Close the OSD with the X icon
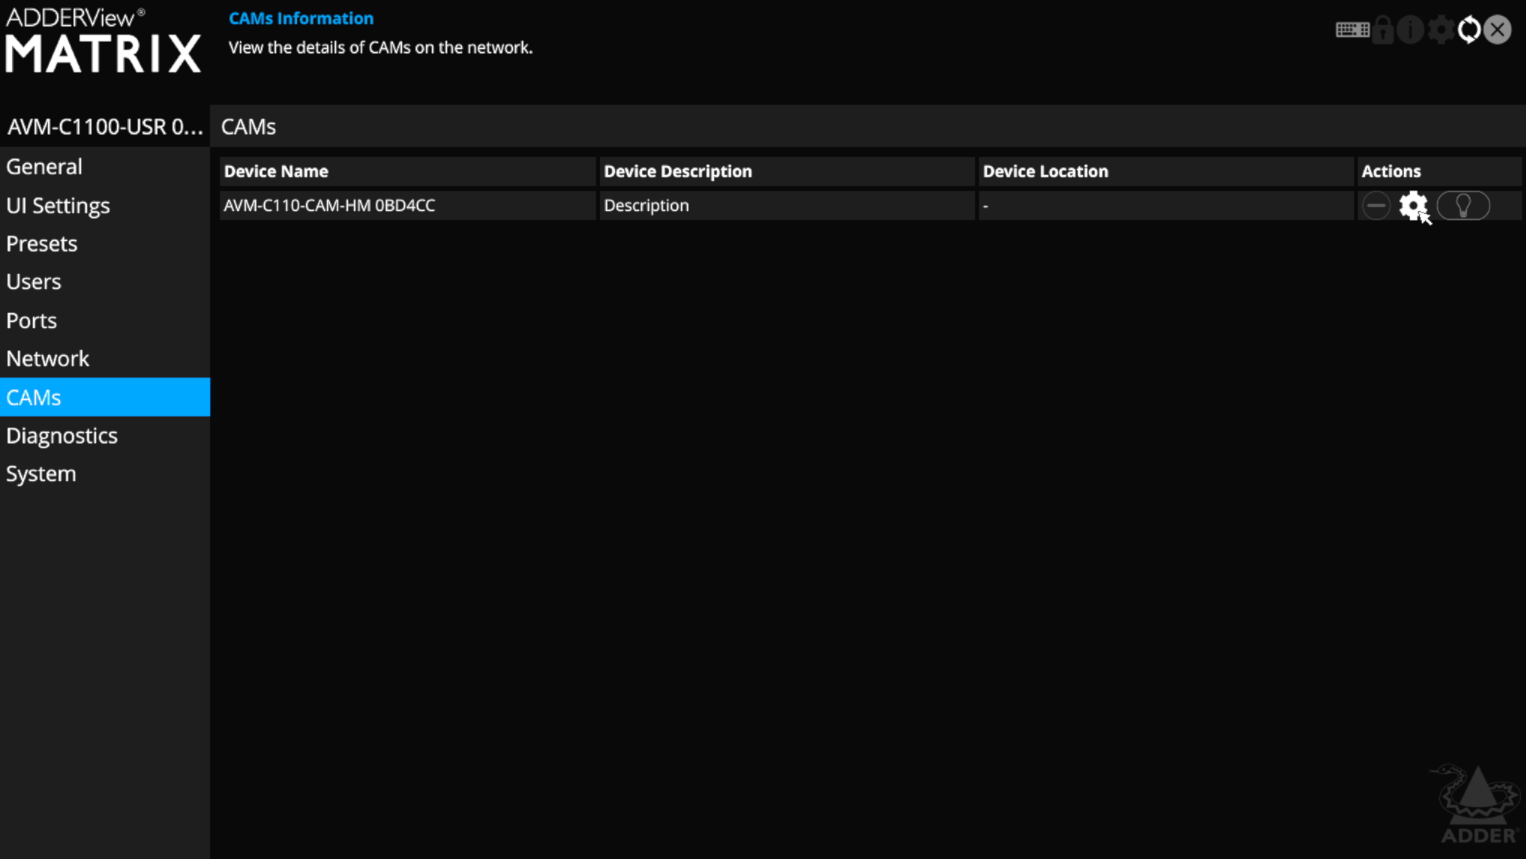Image resolution: width=1526 pixels, height=859 pixels. pos(1497,30)
